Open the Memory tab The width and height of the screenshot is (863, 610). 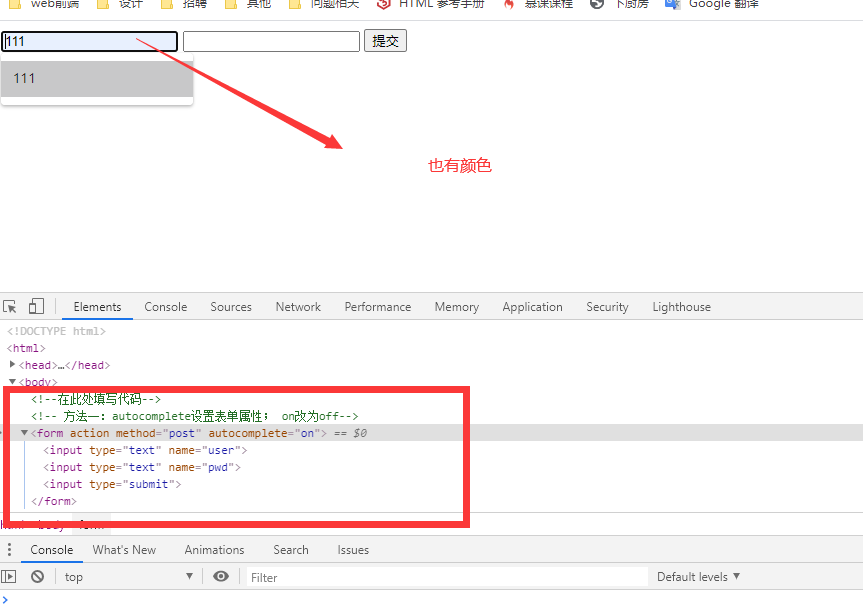tap(457, 307)
